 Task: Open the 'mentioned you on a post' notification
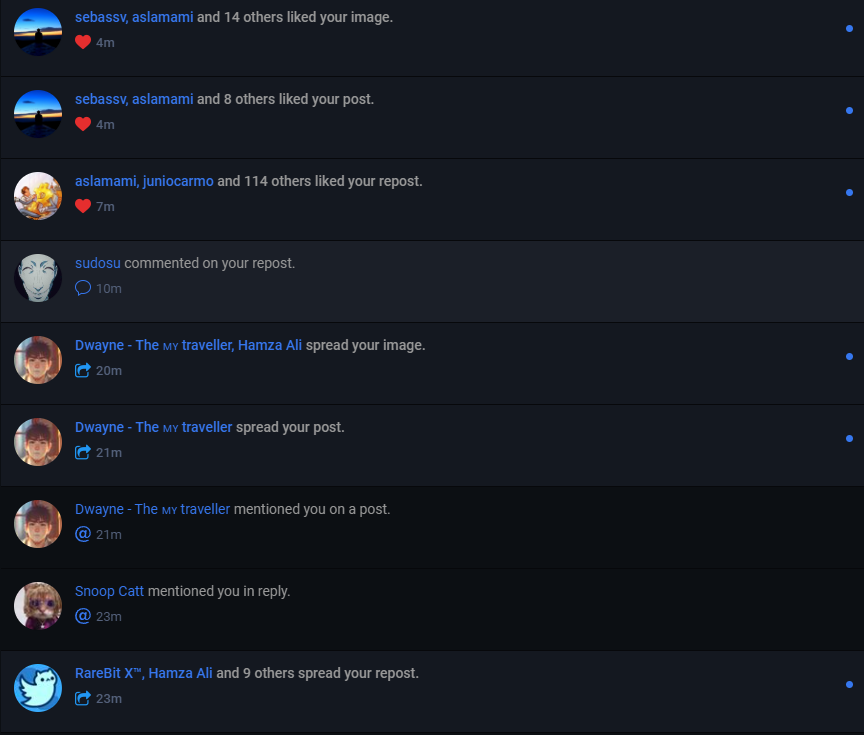click(432, 527)
